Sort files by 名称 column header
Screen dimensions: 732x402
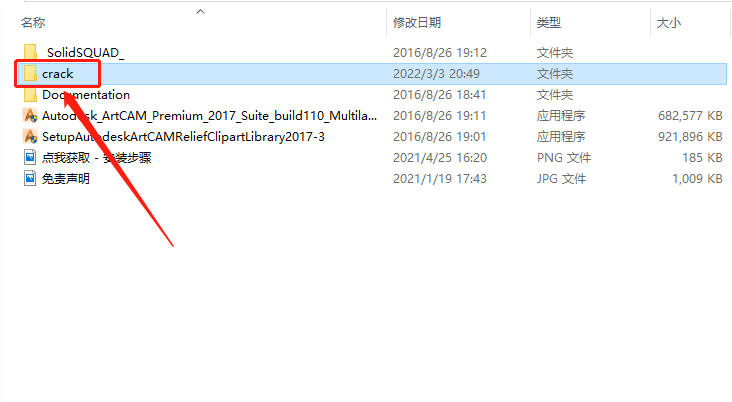(33, 22)
